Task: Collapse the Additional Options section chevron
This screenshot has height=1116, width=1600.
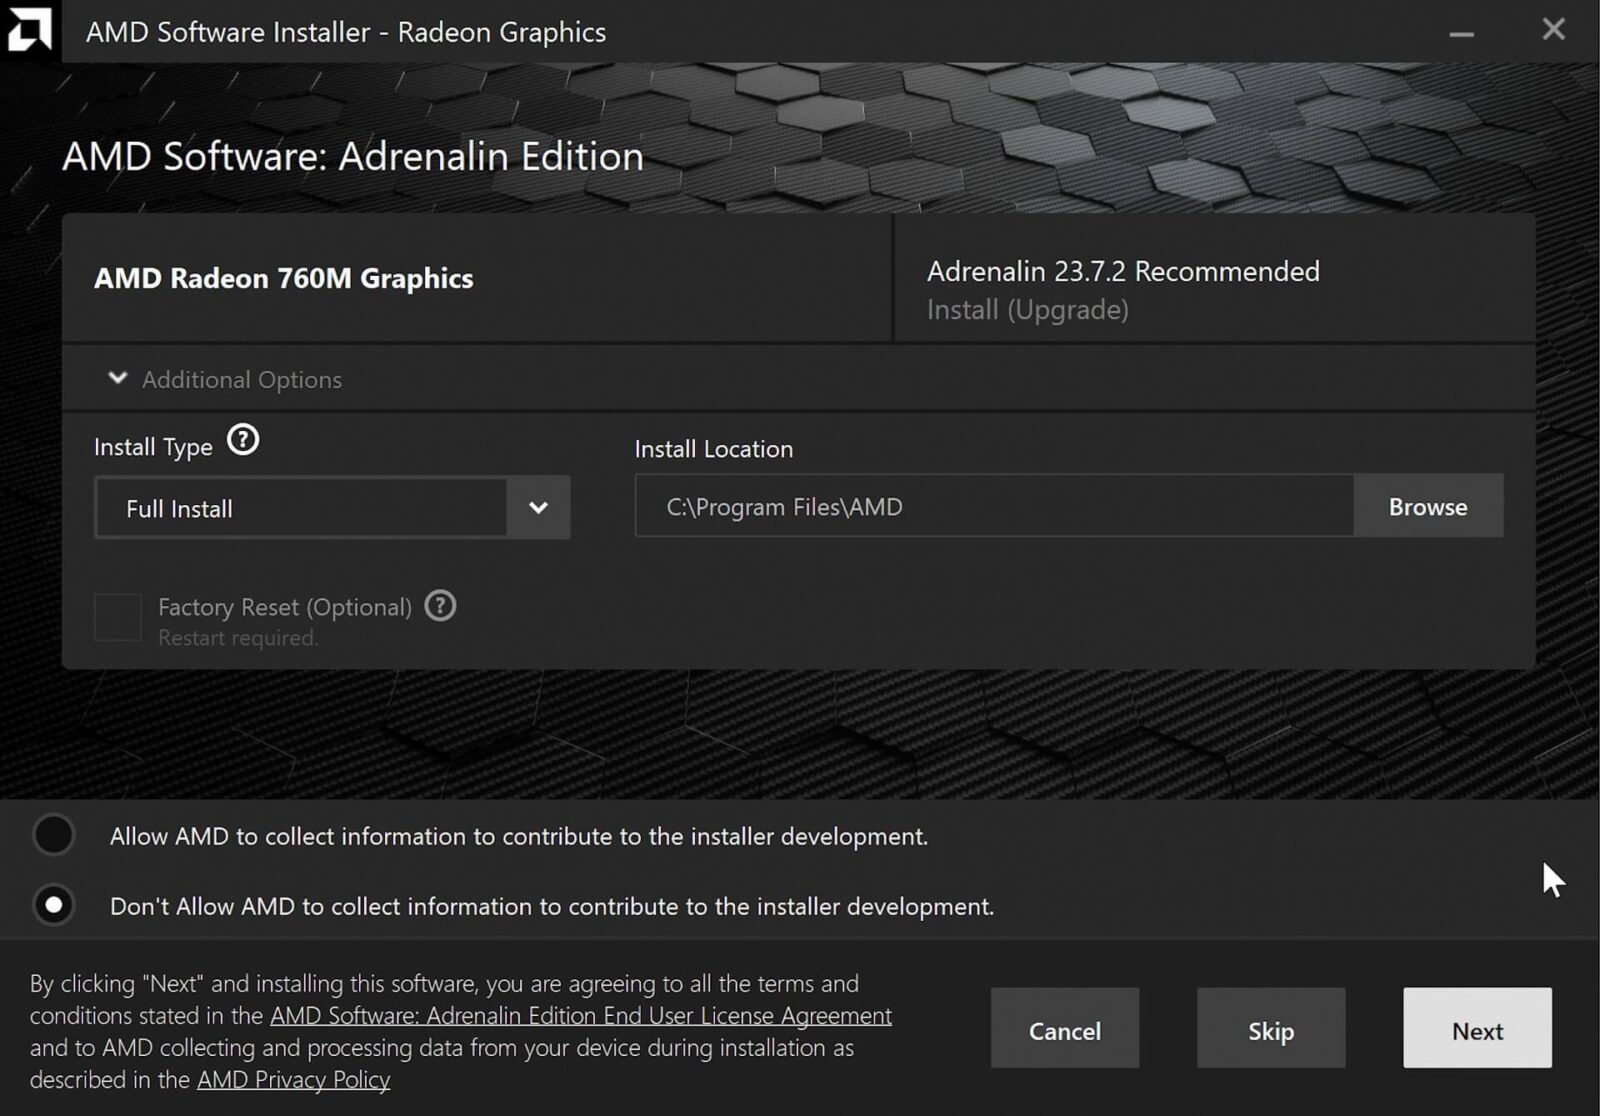Action: 118,378
